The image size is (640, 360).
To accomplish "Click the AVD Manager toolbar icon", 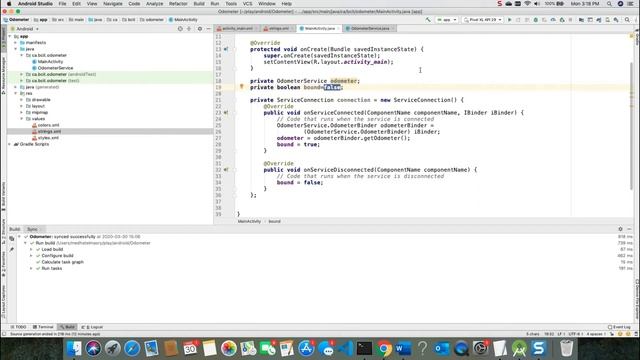I will pyautogui.click(x=607, y=20).
